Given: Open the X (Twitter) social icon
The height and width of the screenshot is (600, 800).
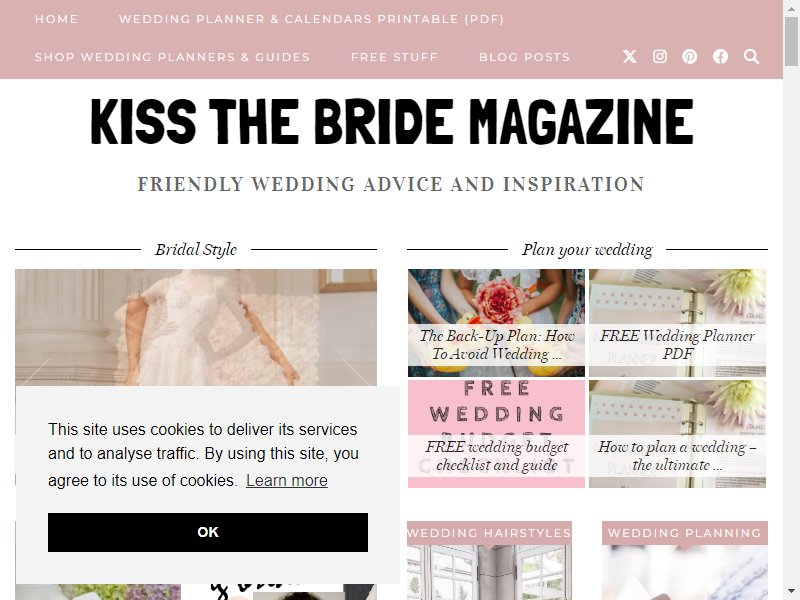Looking at the screenshot, I should 630,56.
